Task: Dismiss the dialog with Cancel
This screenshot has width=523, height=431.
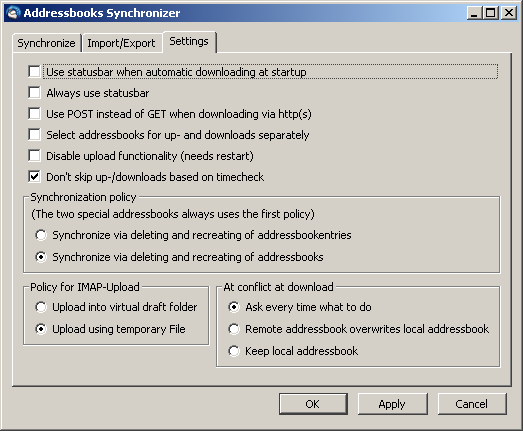Action: [x=472, y=404]
